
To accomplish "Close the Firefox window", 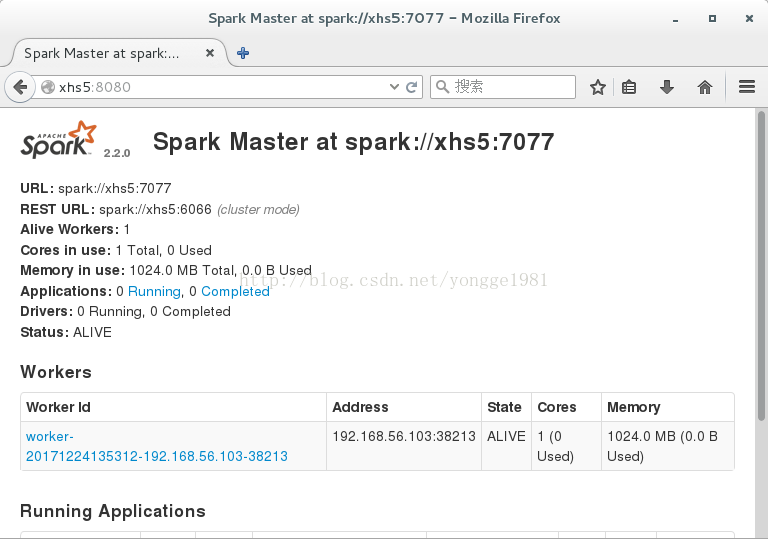I will [749, 19].
